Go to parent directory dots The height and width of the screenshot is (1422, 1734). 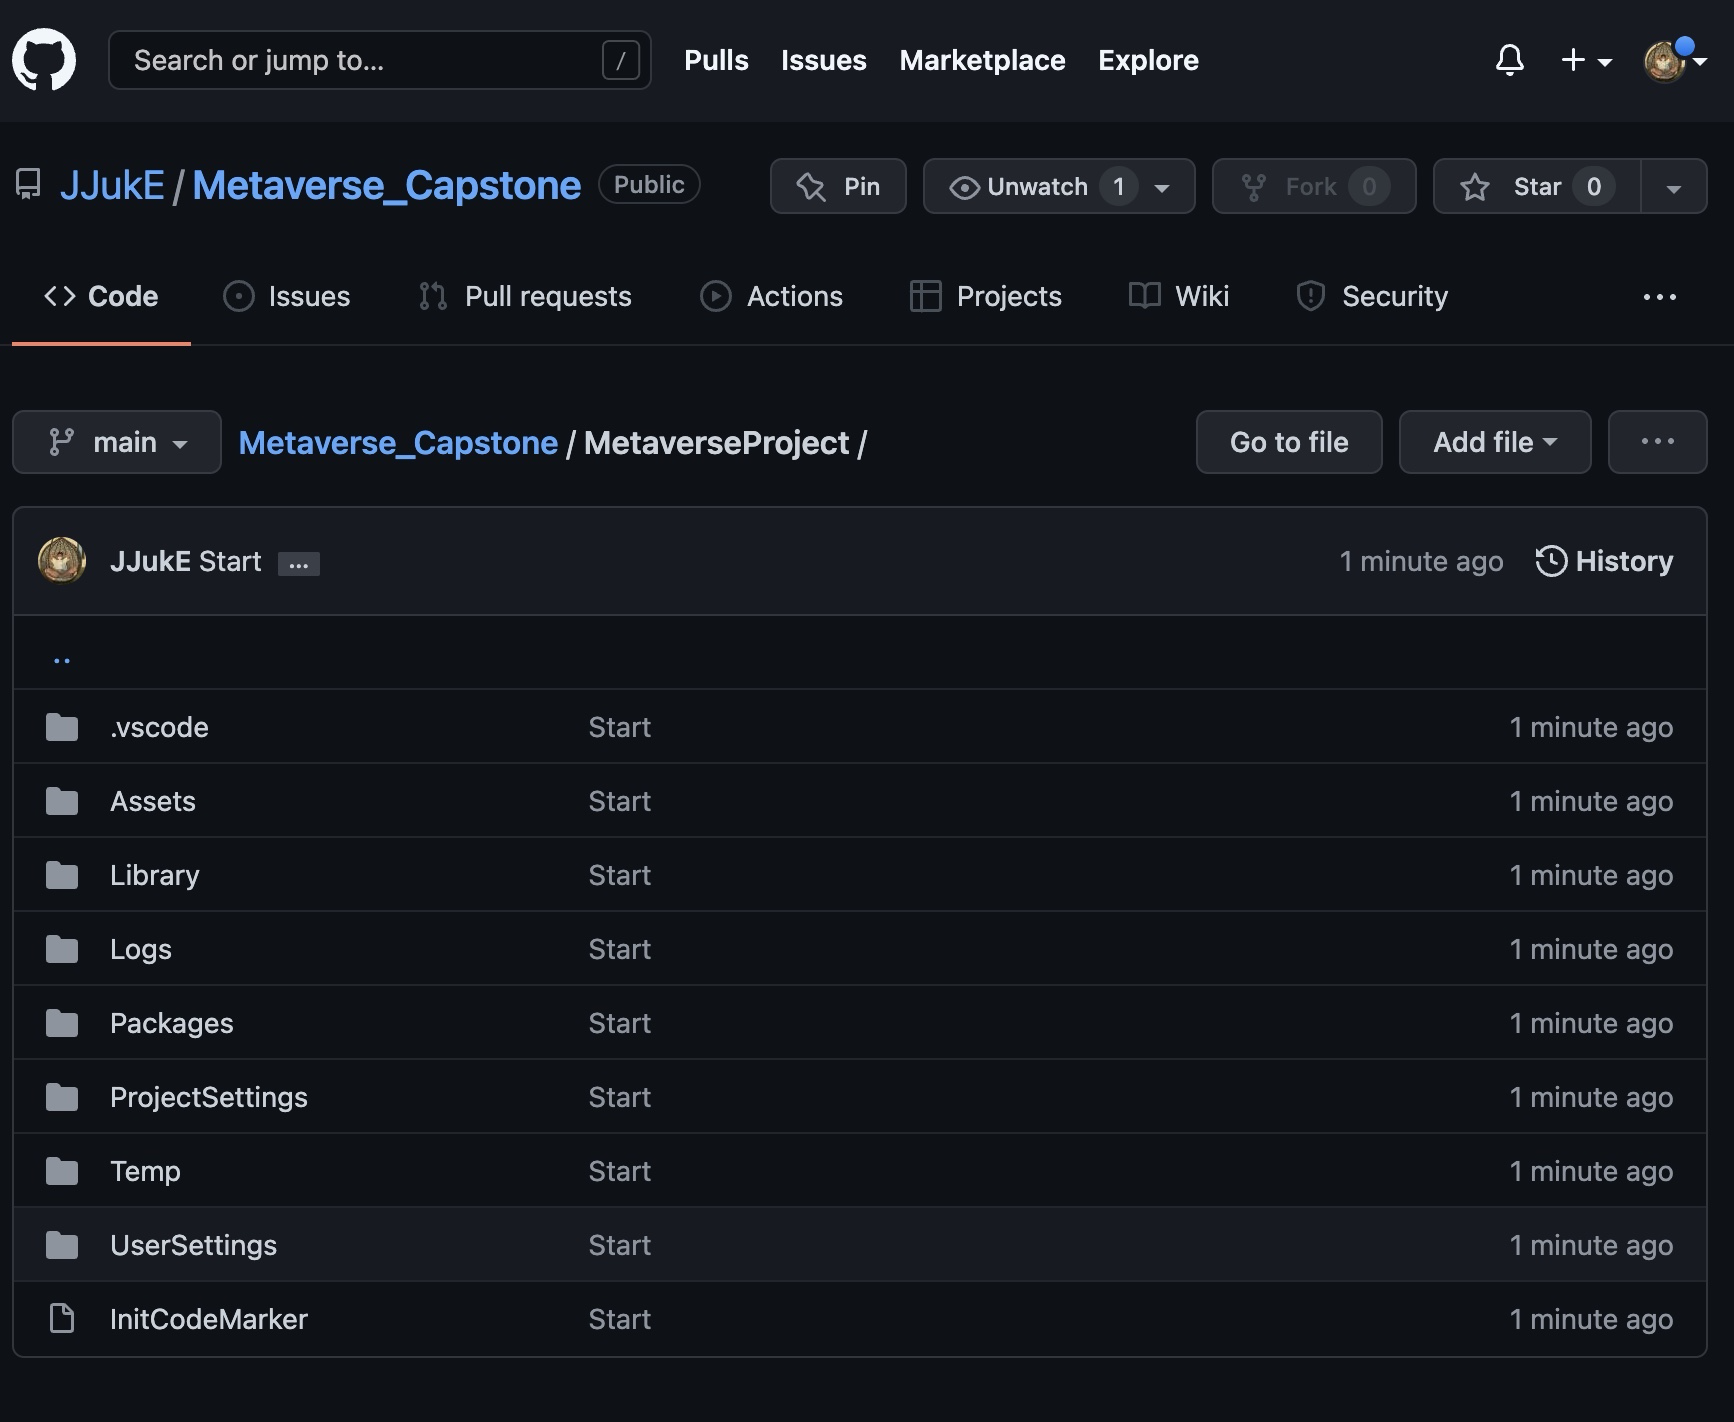(x=62, y=658)
